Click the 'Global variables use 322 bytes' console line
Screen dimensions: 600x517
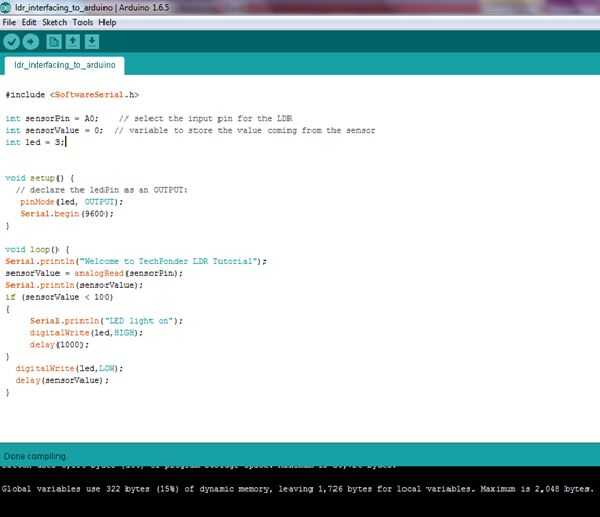pos(297,489)
